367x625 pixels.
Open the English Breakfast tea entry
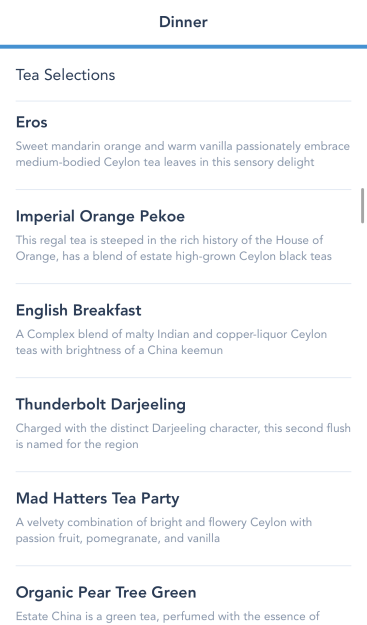(183, 331)
